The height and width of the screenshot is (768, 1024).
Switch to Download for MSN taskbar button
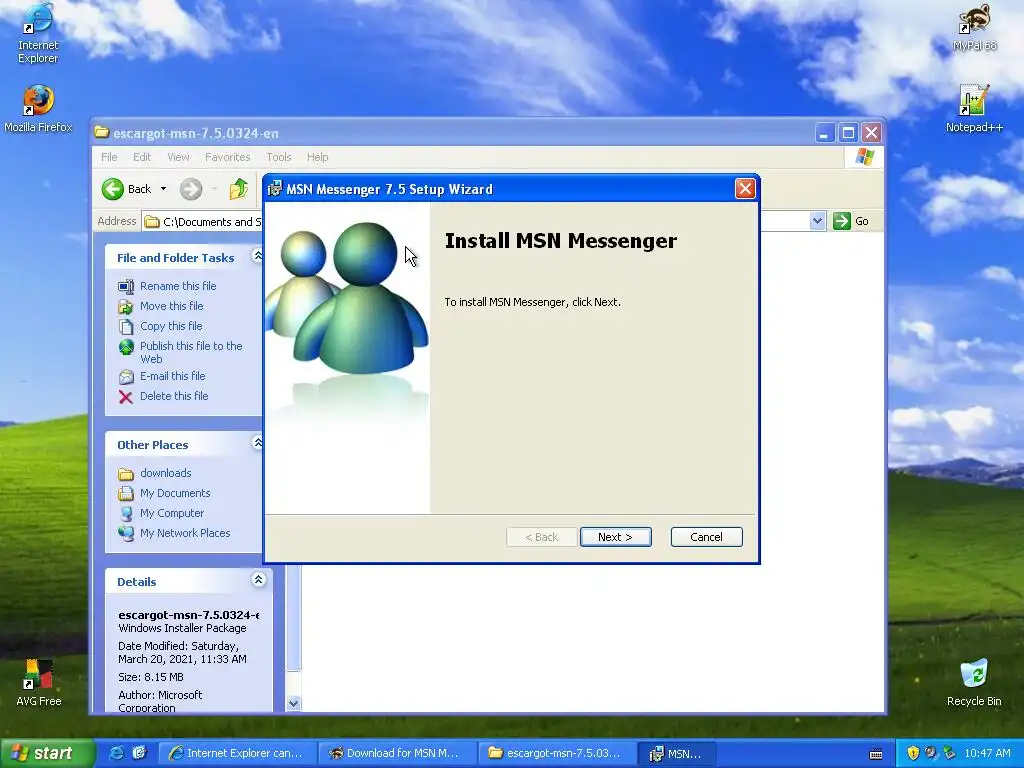397,753
